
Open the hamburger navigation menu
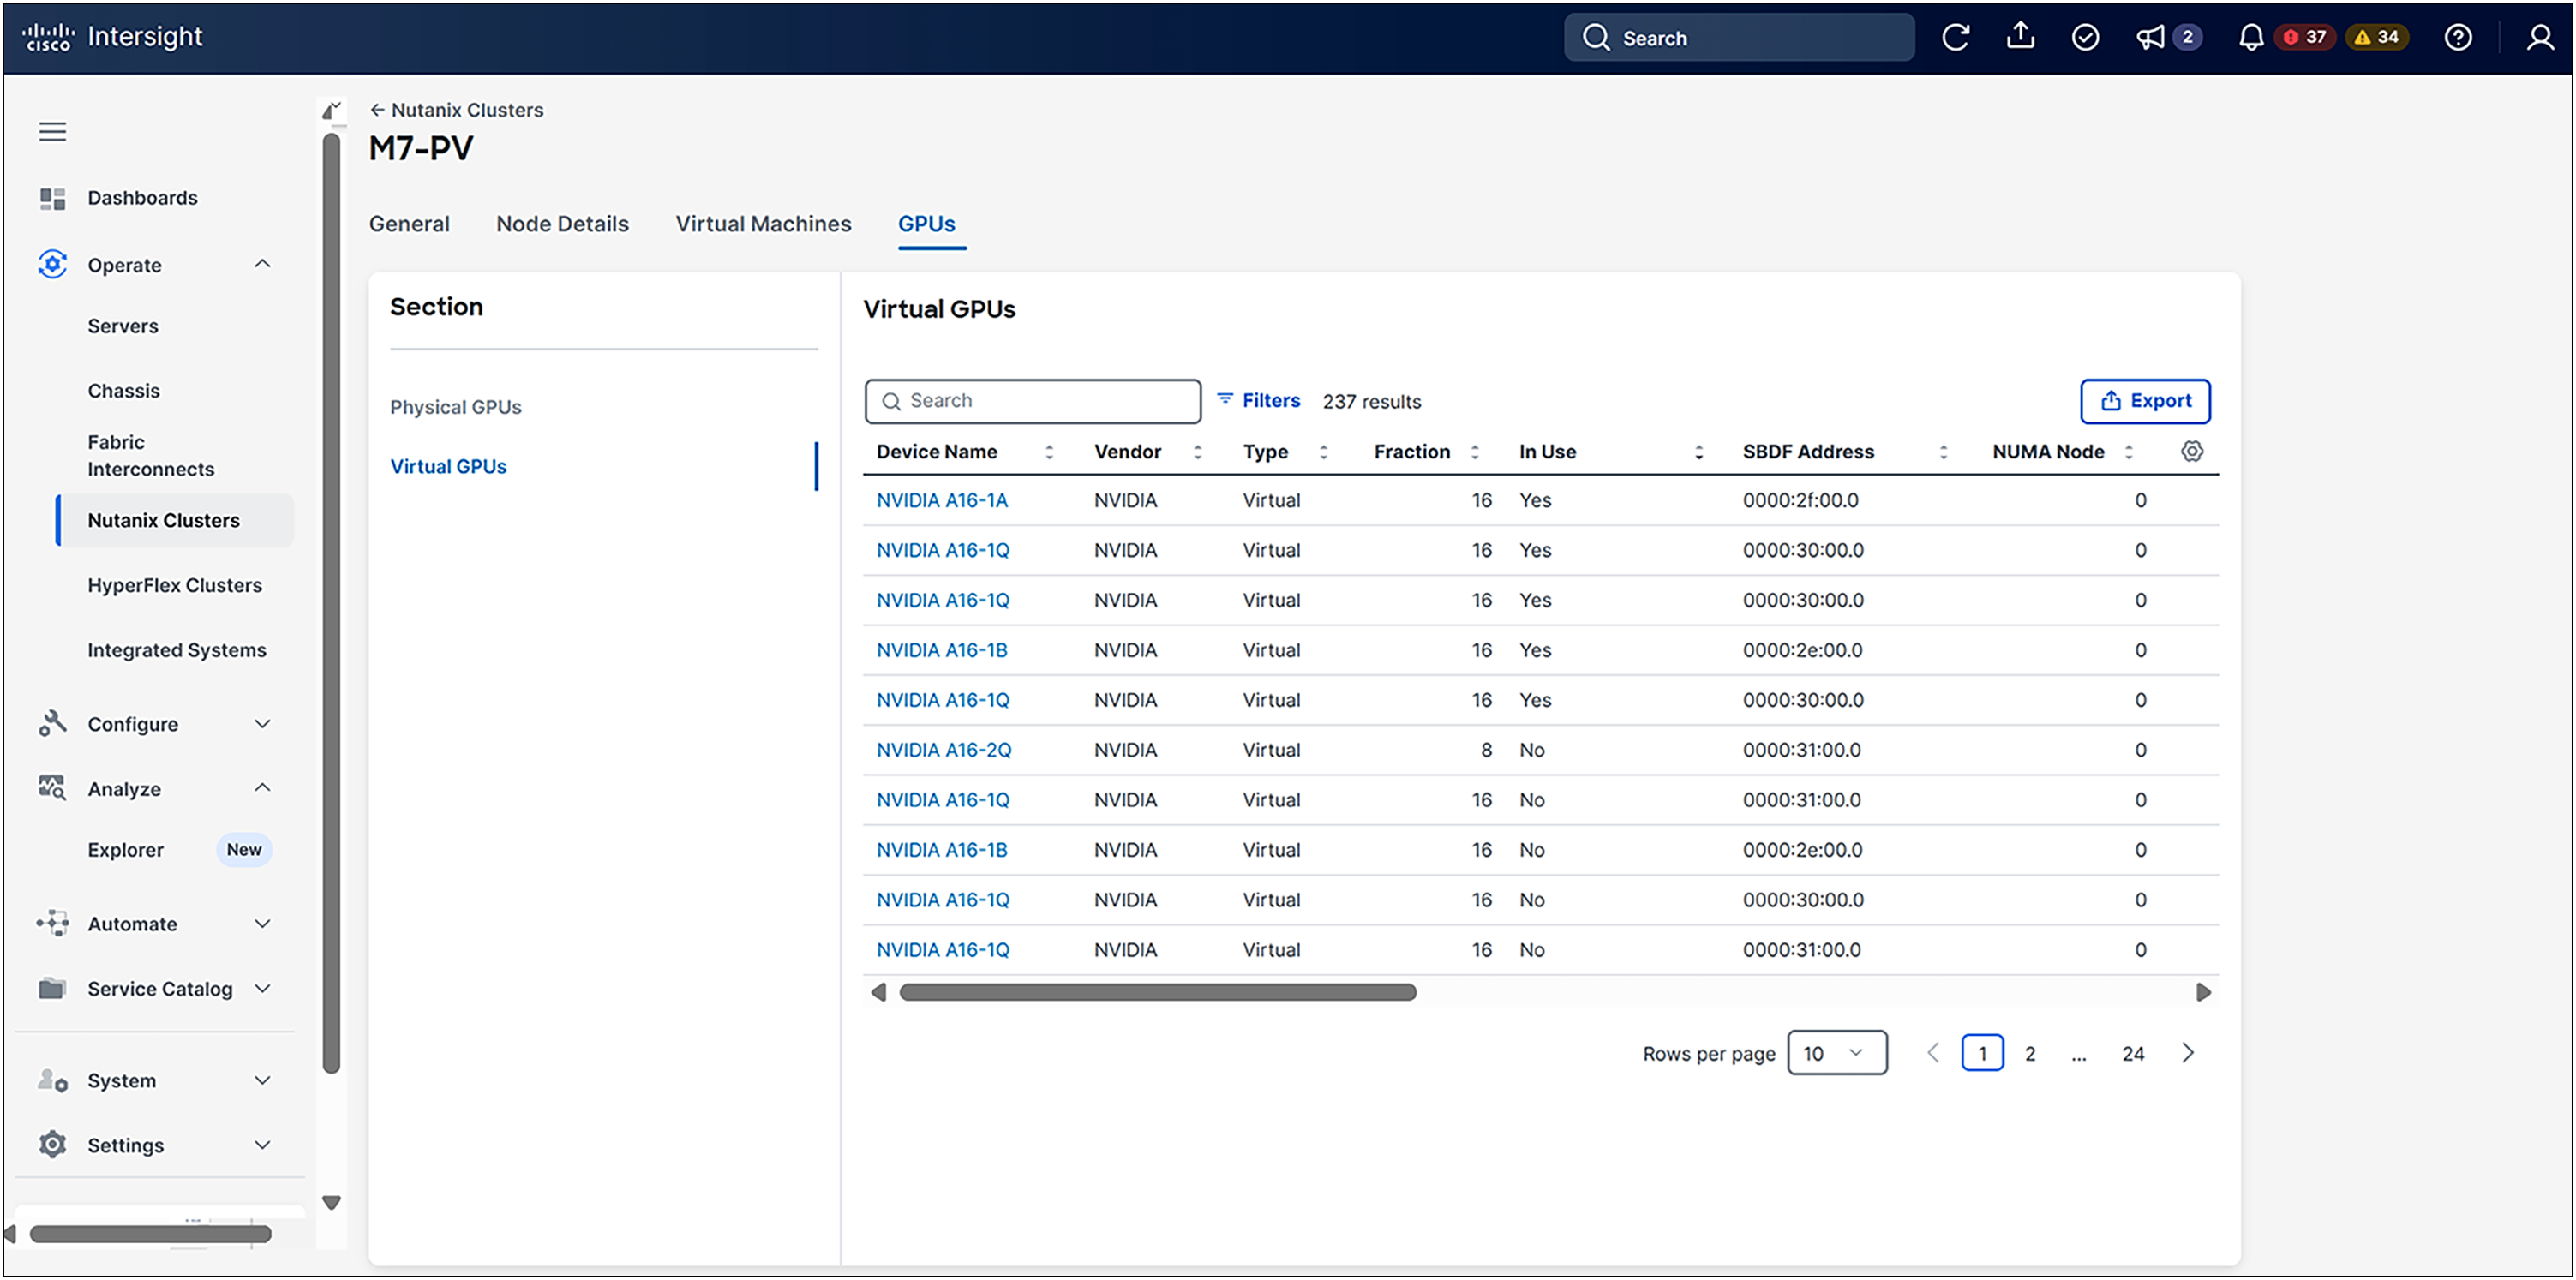52,131
